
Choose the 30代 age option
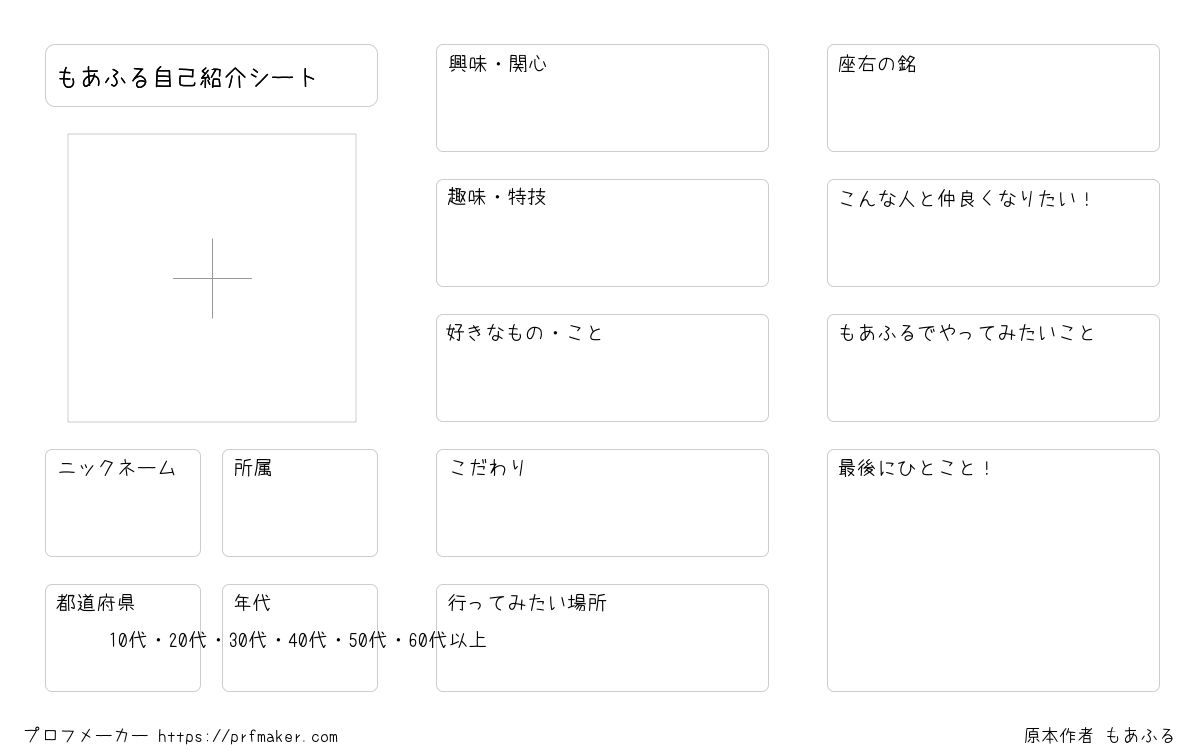[248, 640]
